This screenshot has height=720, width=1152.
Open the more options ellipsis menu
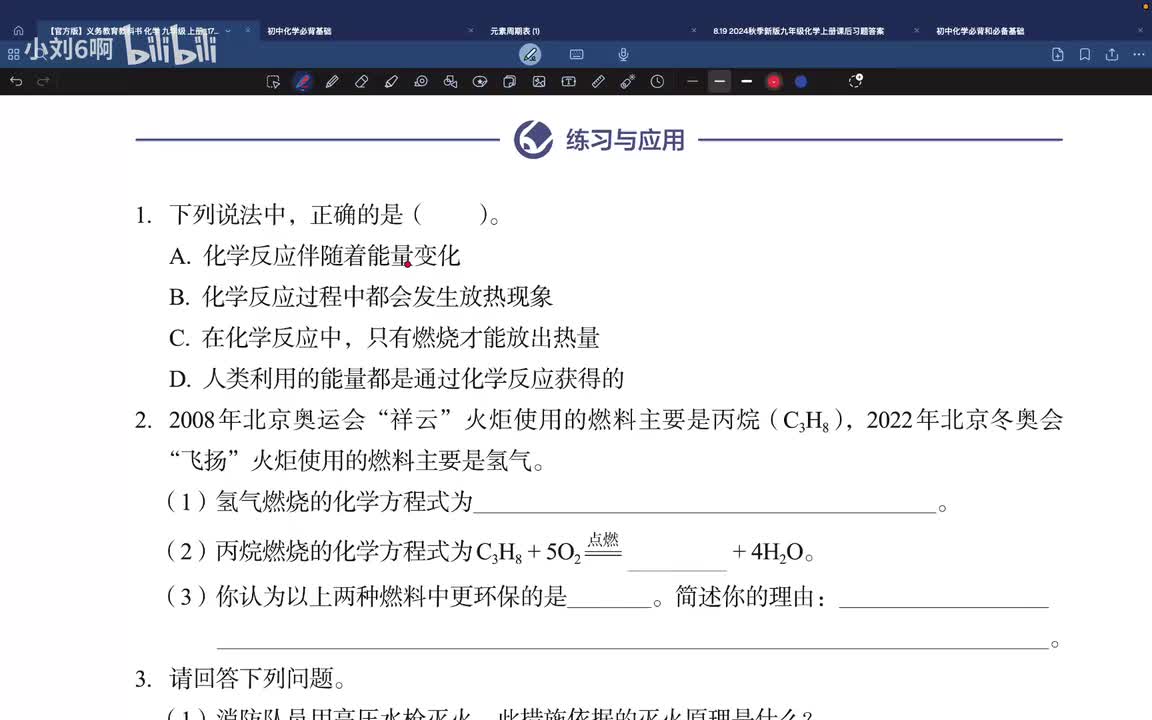[x=1139, y=54]
